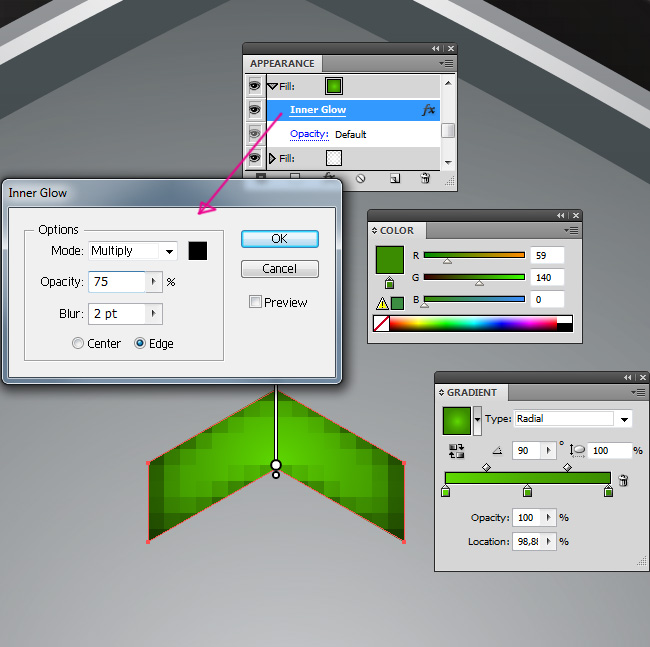
Task: Delete the selected item using the Appearance panel trash
Action: (x=425, y=179)
